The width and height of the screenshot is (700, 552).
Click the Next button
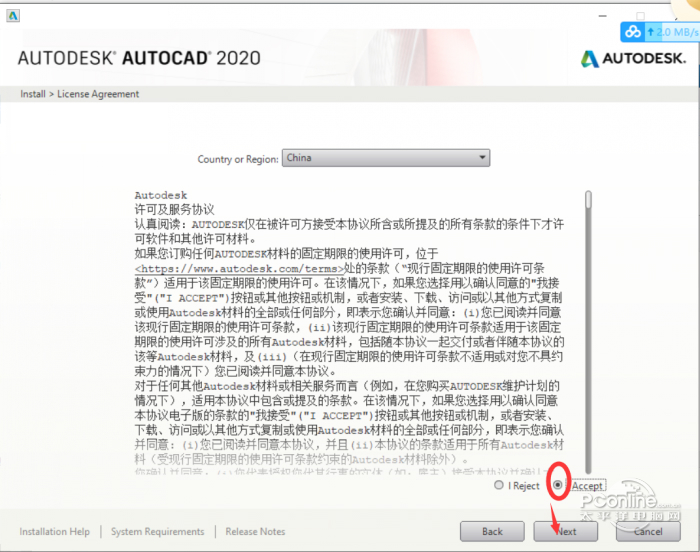click(x=566, y=531)
